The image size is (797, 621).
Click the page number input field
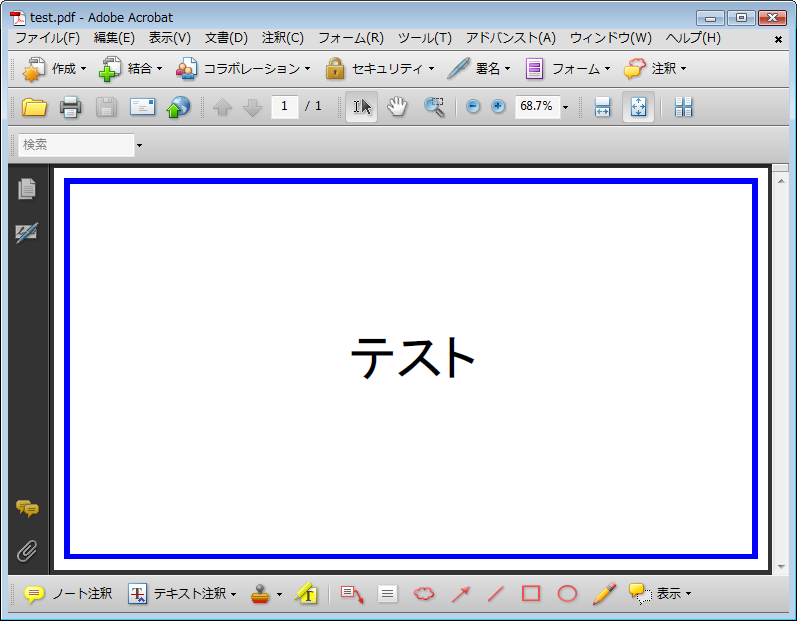pyautogui.click(x=285, y=107)
